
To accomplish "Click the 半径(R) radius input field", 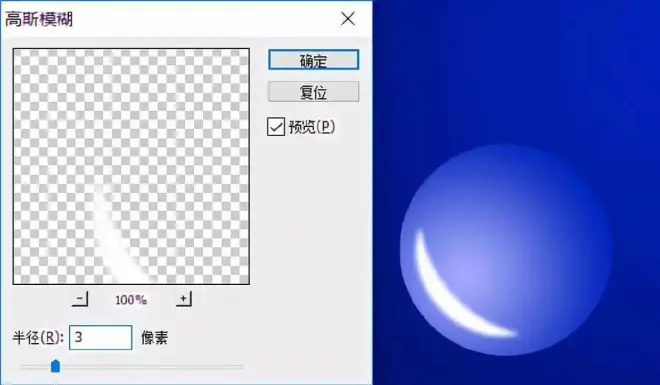I will tap(101, 337).
